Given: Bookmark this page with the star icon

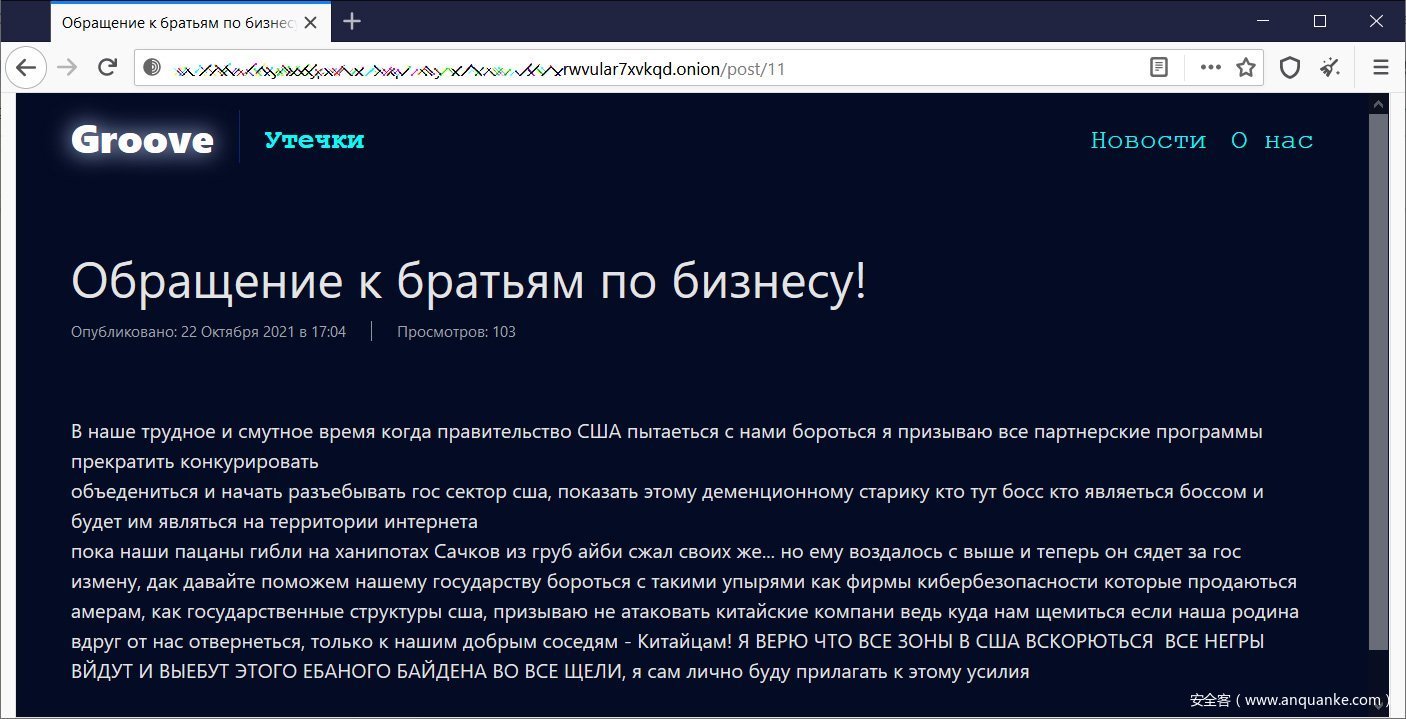Looking at the screenshot, I should point(1245,68).
